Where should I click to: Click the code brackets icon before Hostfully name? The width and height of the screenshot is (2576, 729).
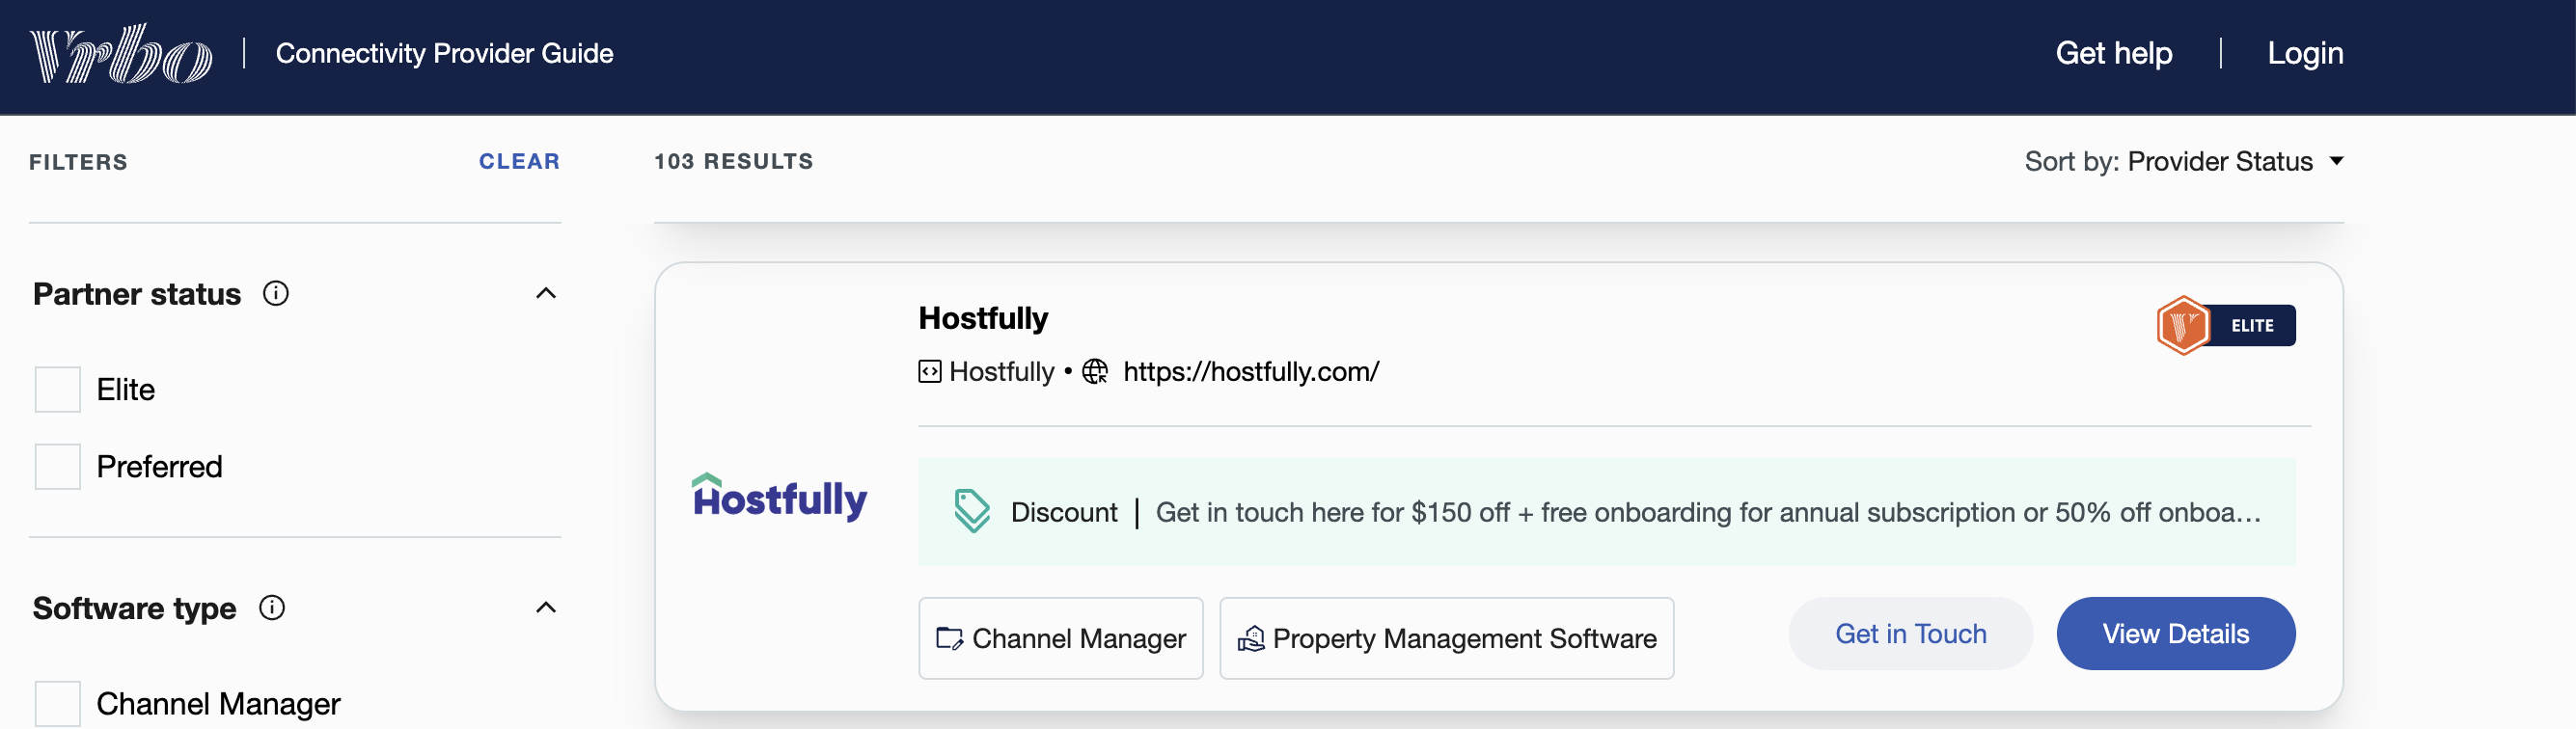[x=929, y=371]
